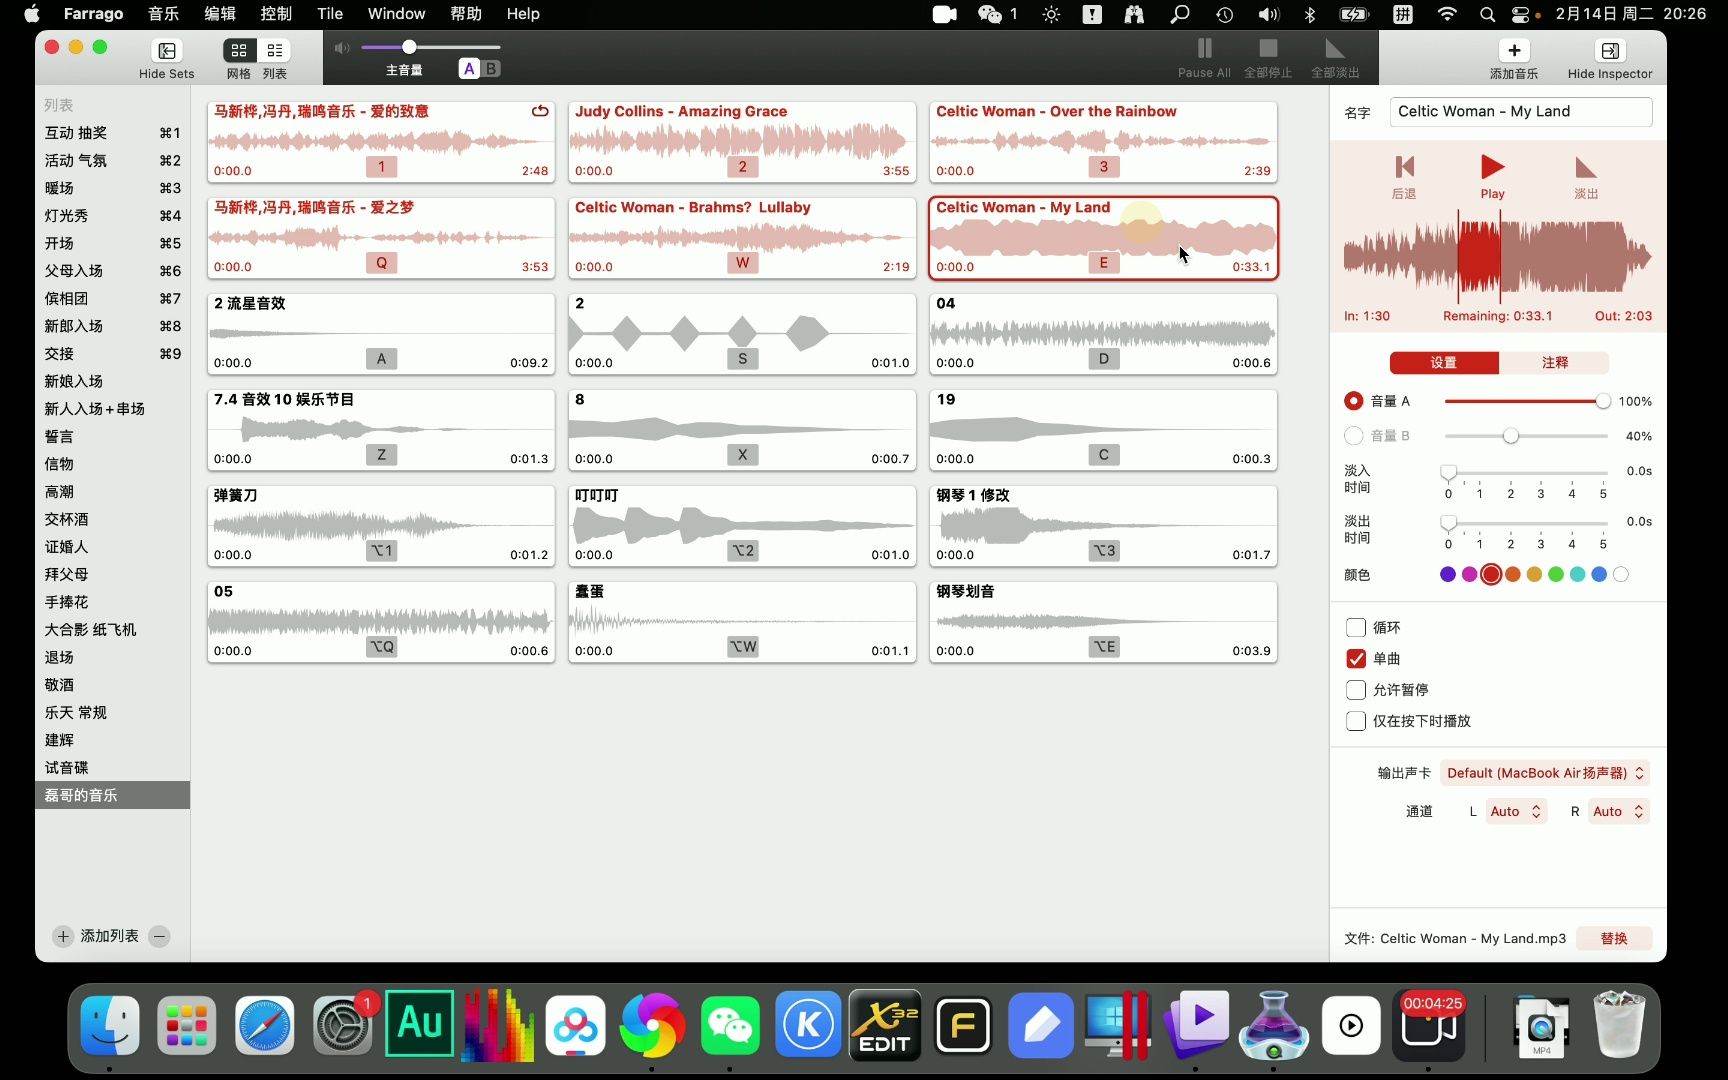Select the Judy Collins - Amazing Grace tile
1728x1080 pixels.
pos(741,140)
